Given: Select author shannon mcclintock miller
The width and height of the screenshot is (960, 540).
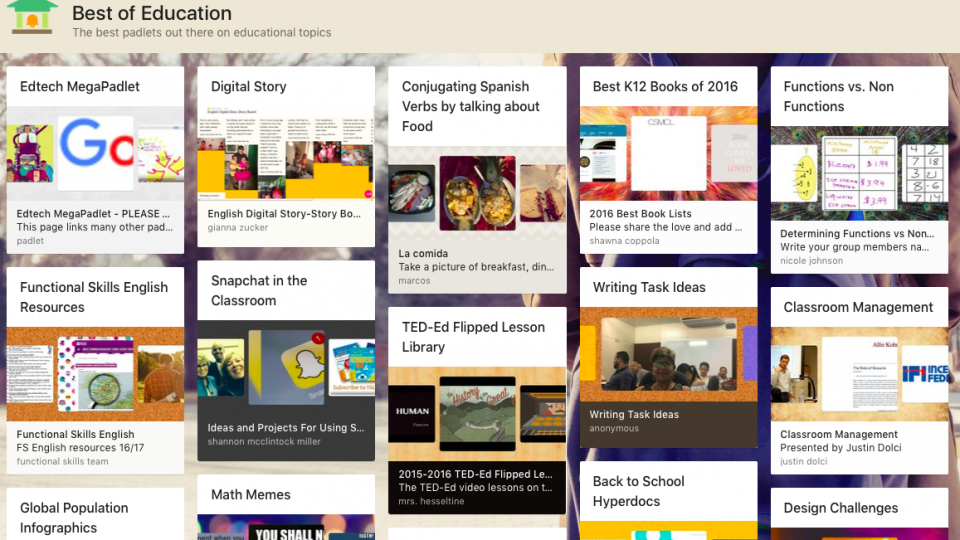Looking at the screenshot, I should [x=264, y=441].
